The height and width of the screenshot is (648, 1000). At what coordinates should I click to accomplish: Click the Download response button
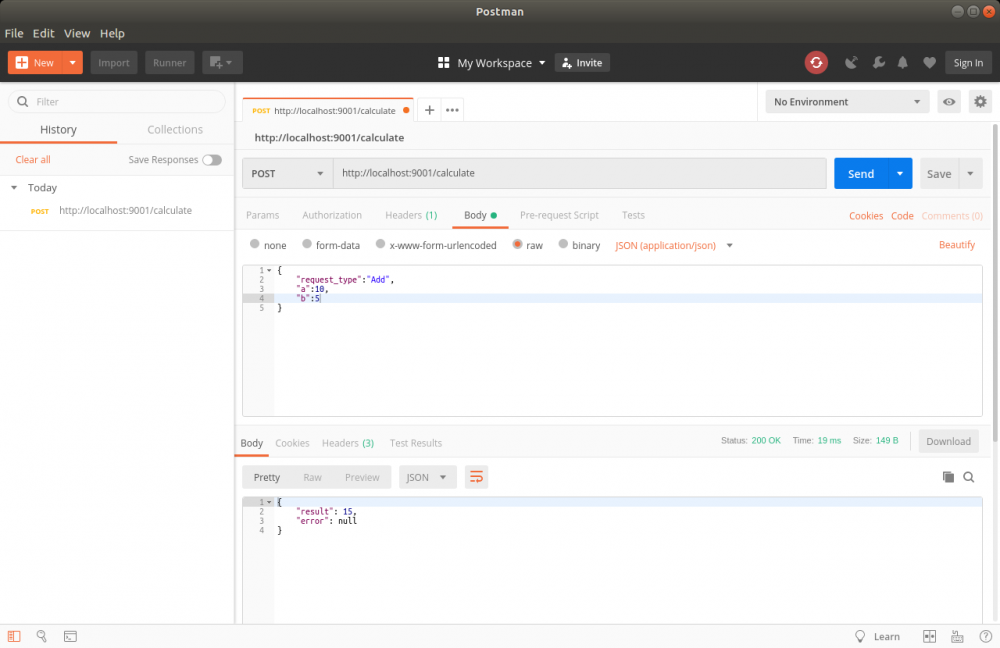(948, 441)
